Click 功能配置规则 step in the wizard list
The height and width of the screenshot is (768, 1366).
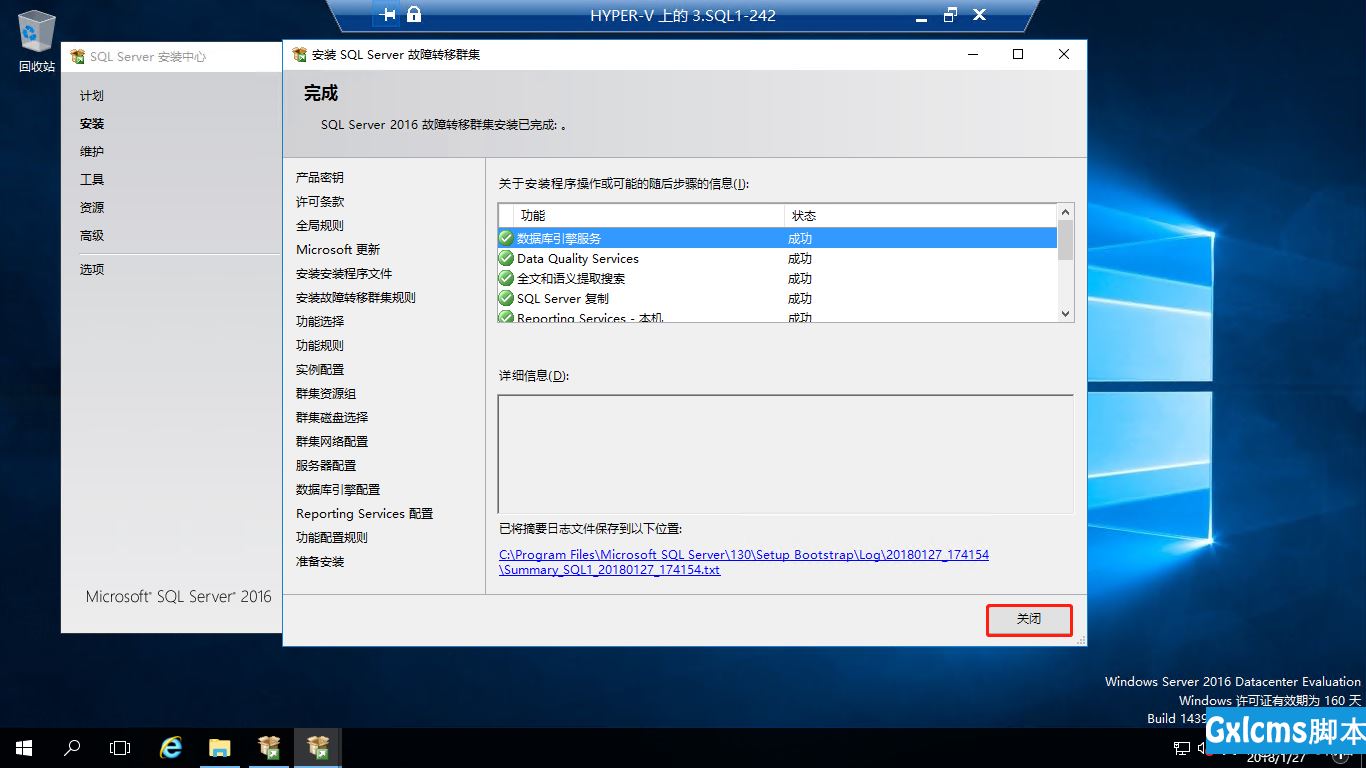coord(332,538)
